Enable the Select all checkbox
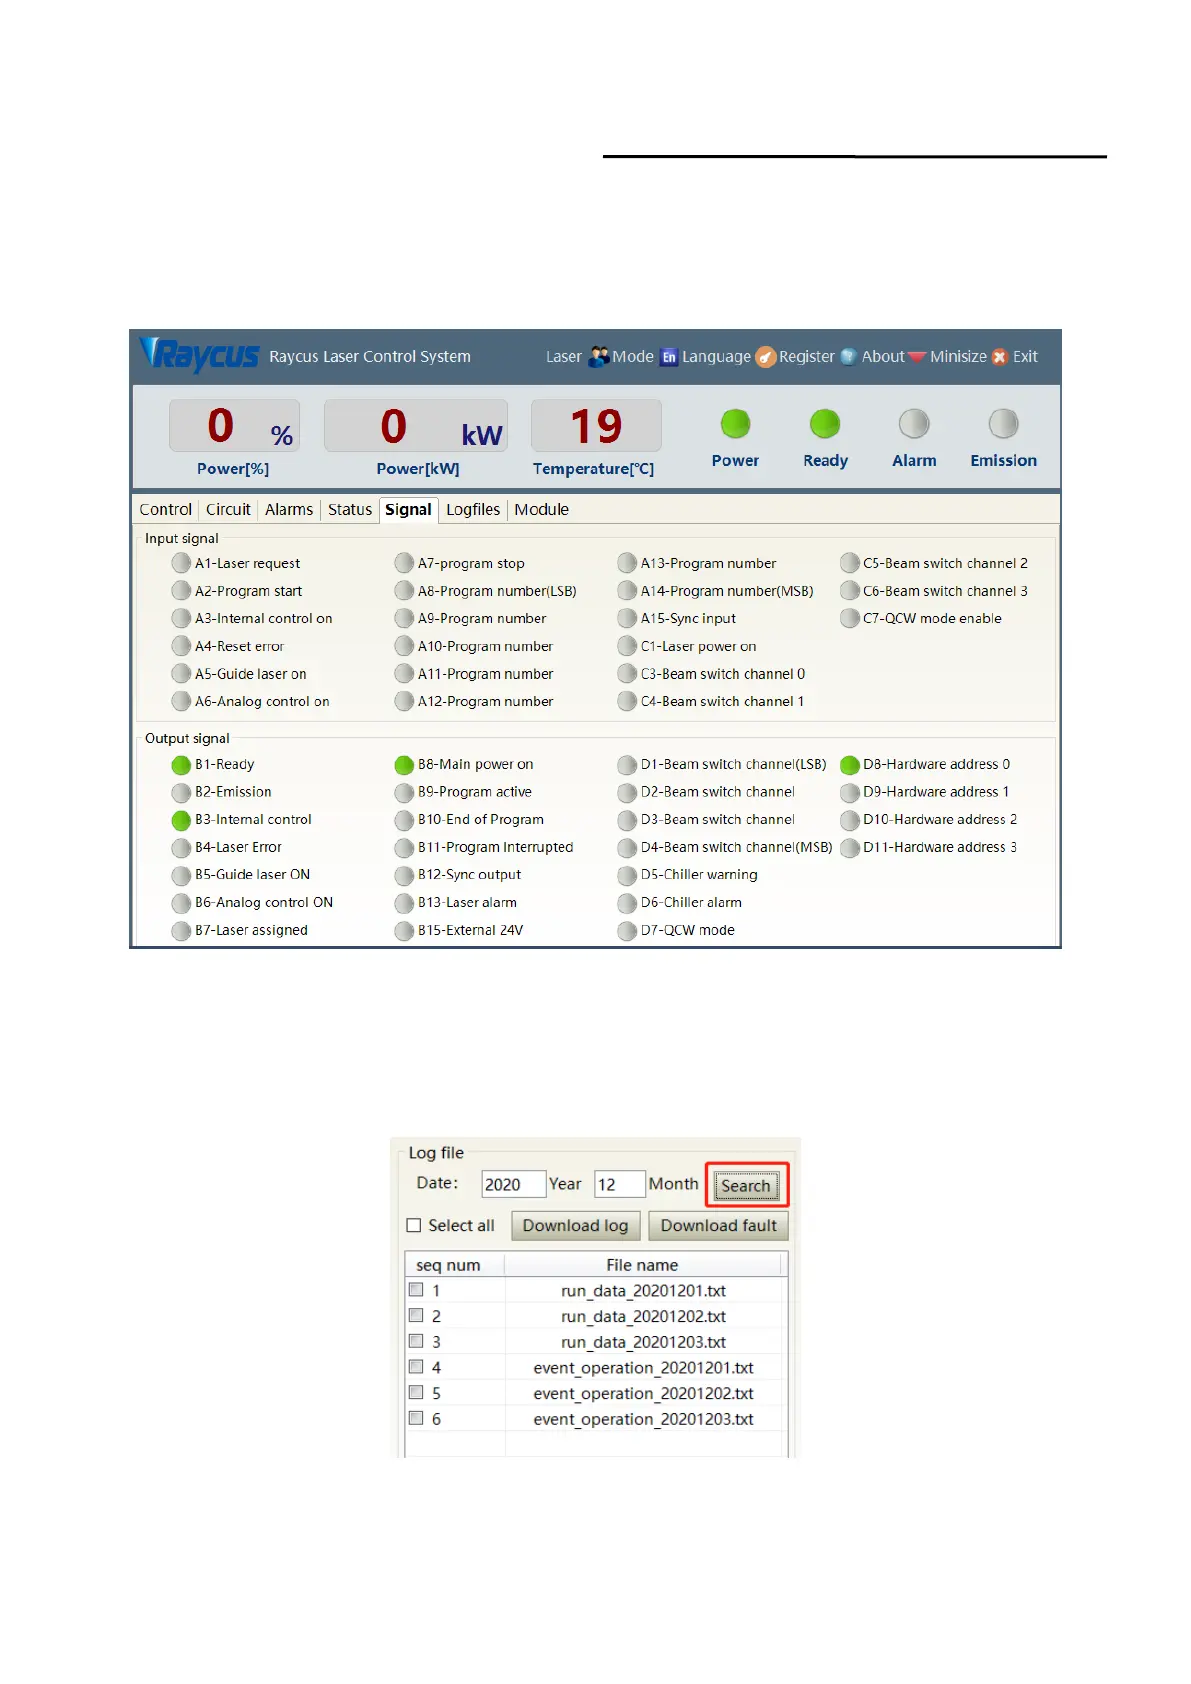 click(x=414, y=1225)
